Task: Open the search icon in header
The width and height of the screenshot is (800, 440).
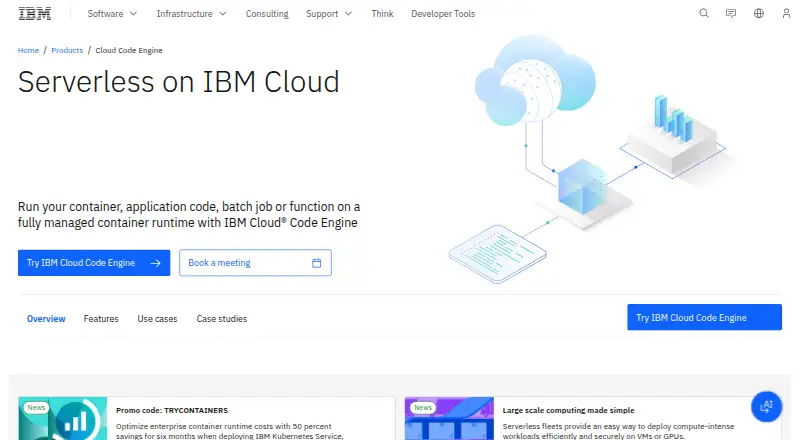Action: [704, 13]
